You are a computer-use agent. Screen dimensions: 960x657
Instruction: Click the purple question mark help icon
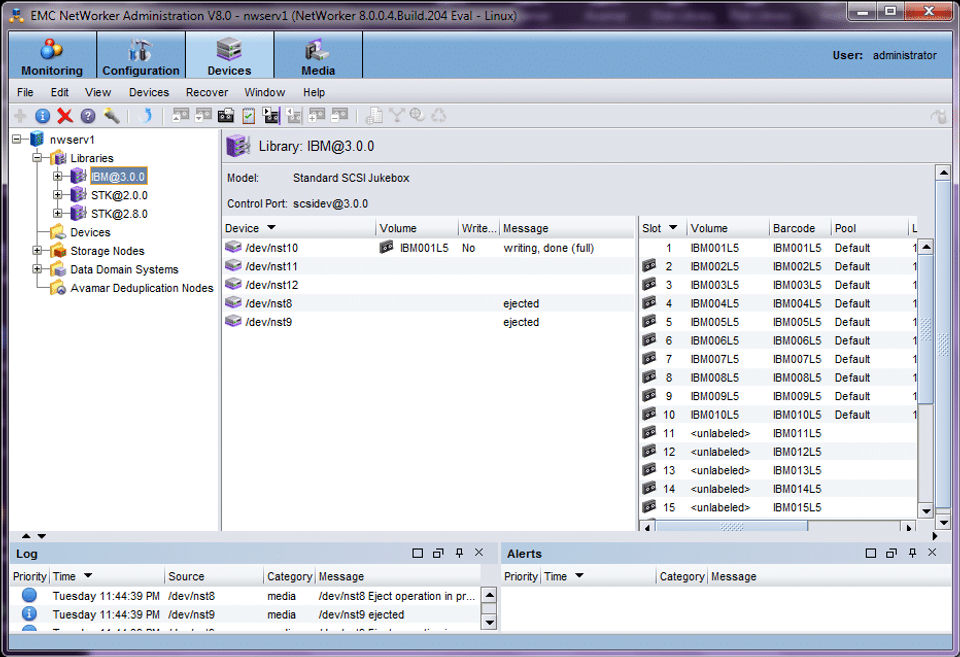pos(88,115)
